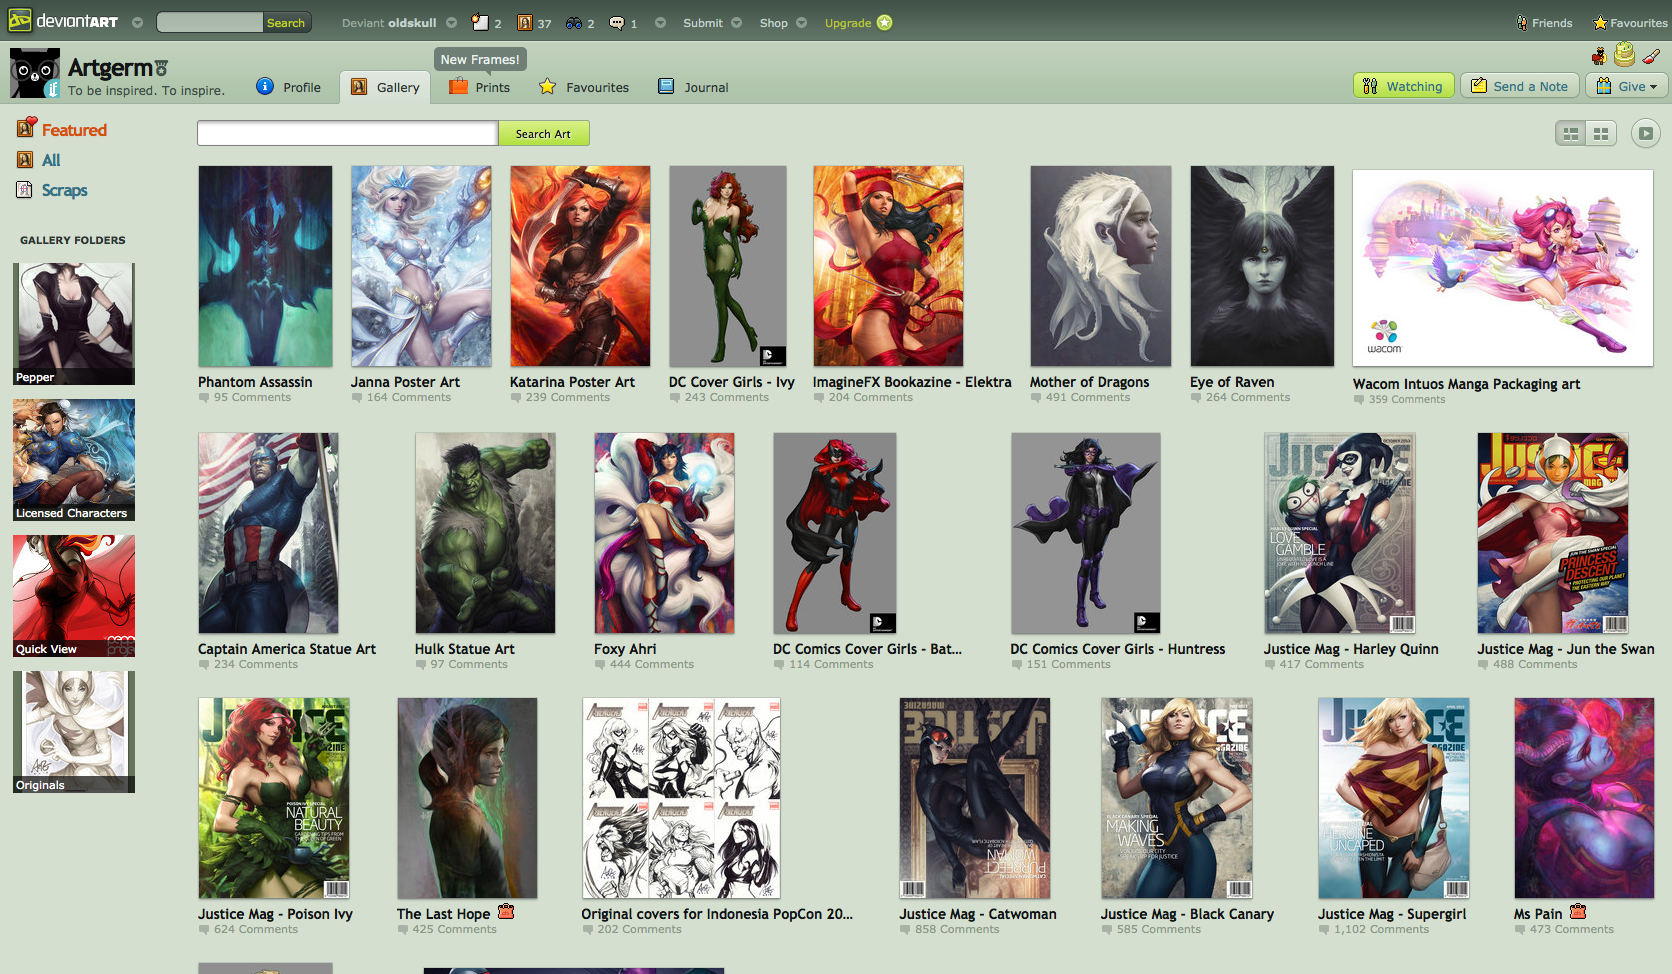1672x974 pixels.
Task: Select the Gallery tab
Action: tap(385, 87)
